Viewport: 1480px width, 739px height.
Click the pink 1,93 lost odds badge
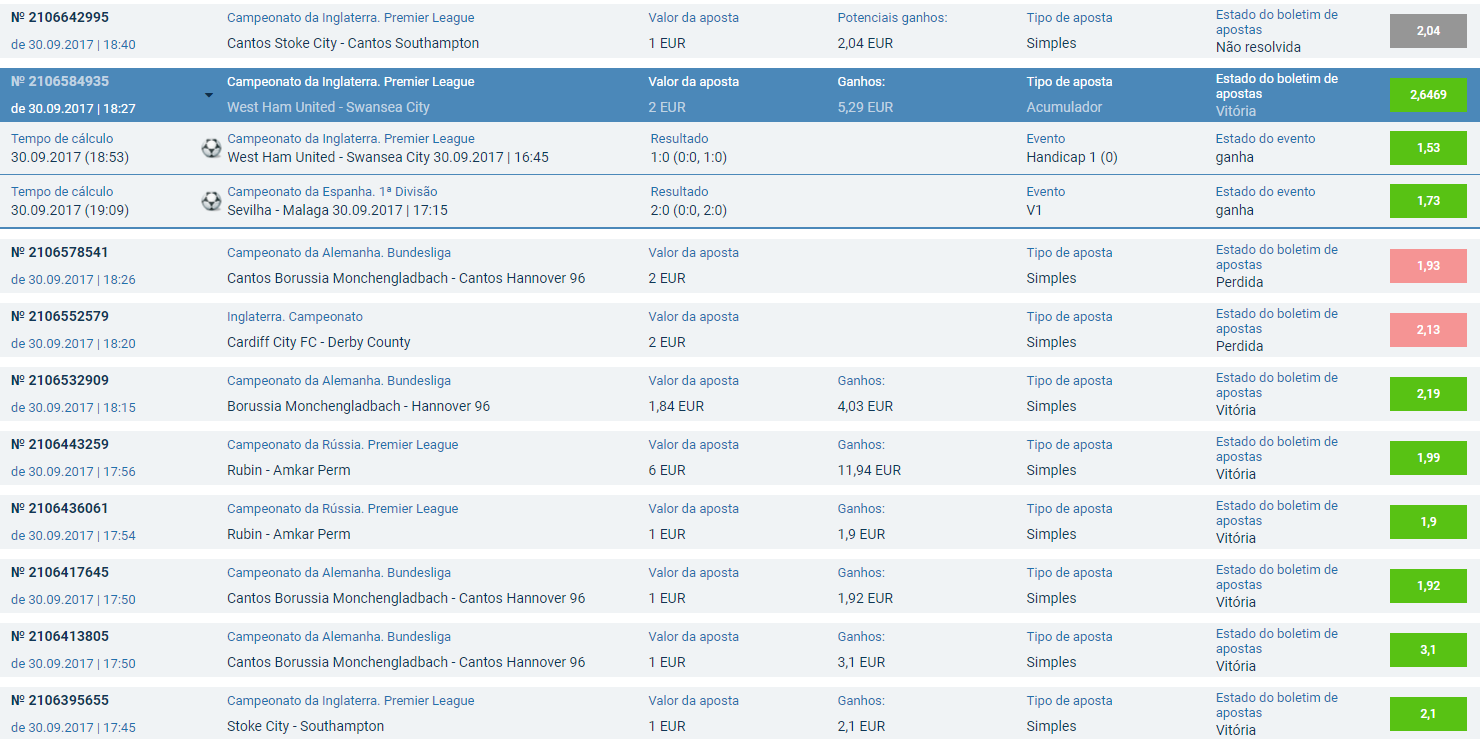pyautogui.click(x=1428, y=266)
